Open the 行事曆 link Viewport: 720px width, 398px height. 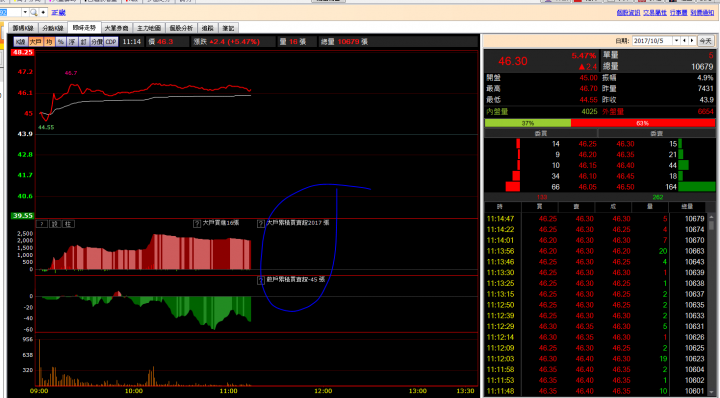click(x=678, y=12)
